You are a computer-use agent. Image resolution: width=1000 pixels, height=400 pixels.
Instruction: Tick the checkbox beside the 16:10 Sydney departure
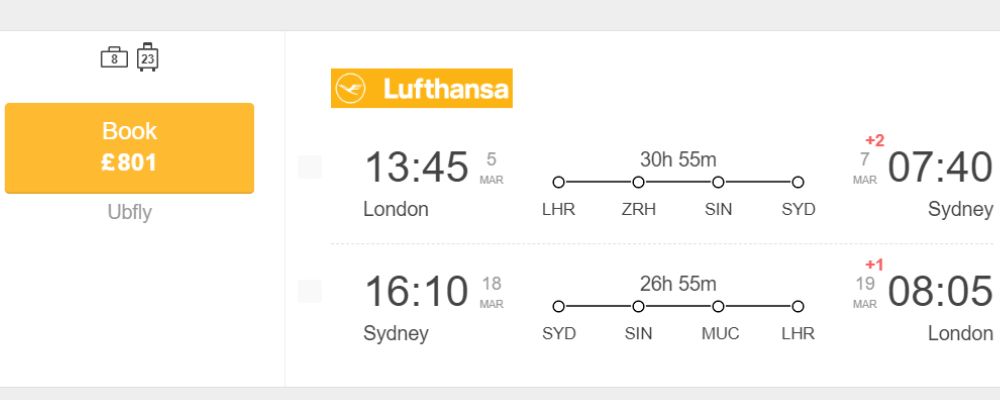310,291
